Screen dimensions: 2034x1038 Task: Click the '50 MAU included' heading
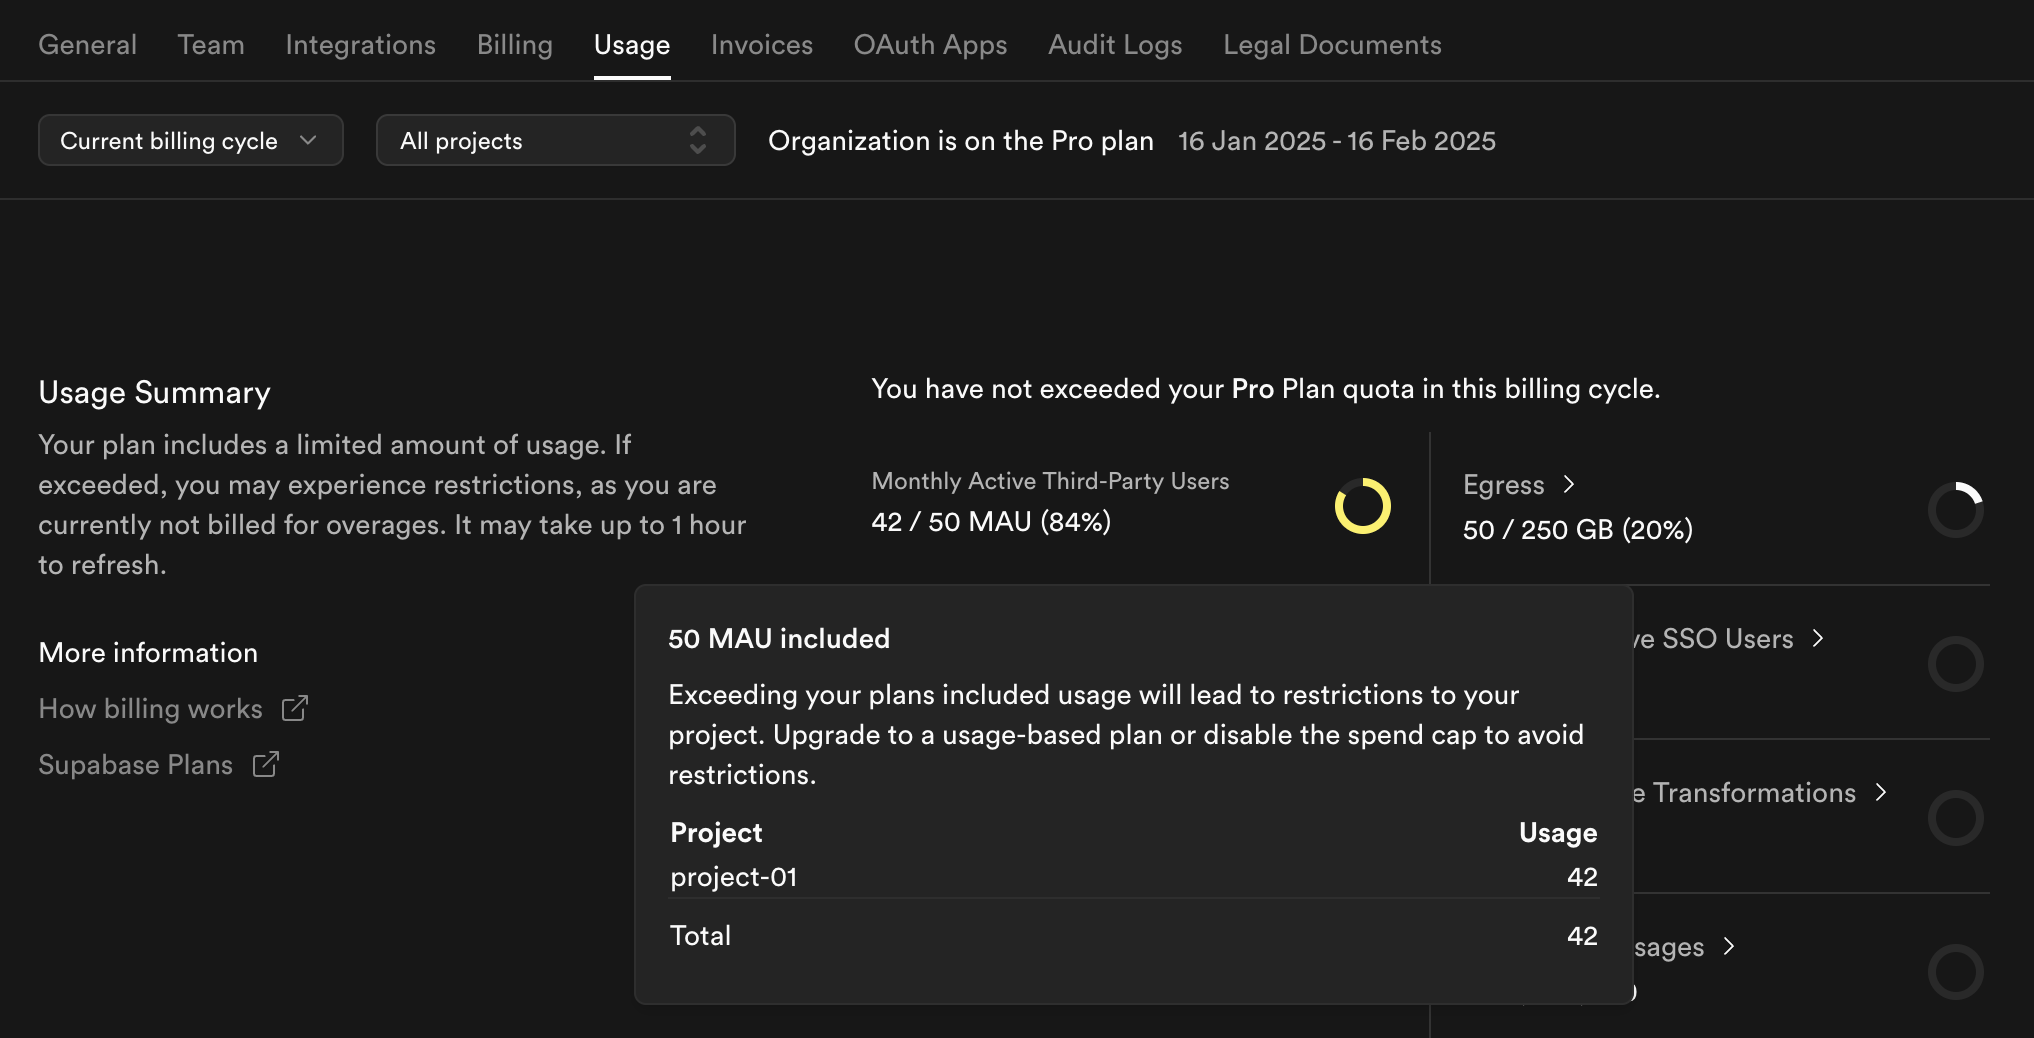point(779,639)
